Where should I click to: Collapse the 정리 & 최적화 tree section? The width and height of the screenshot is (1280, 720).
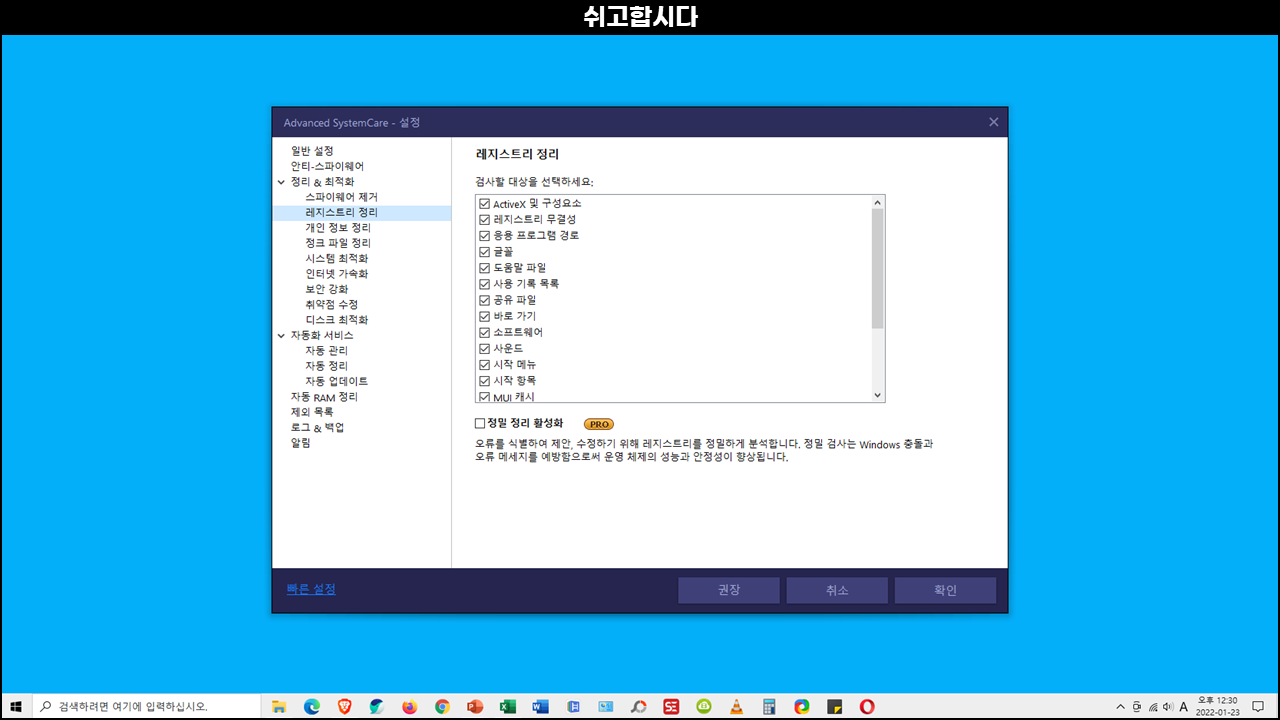tap(281, 182)
